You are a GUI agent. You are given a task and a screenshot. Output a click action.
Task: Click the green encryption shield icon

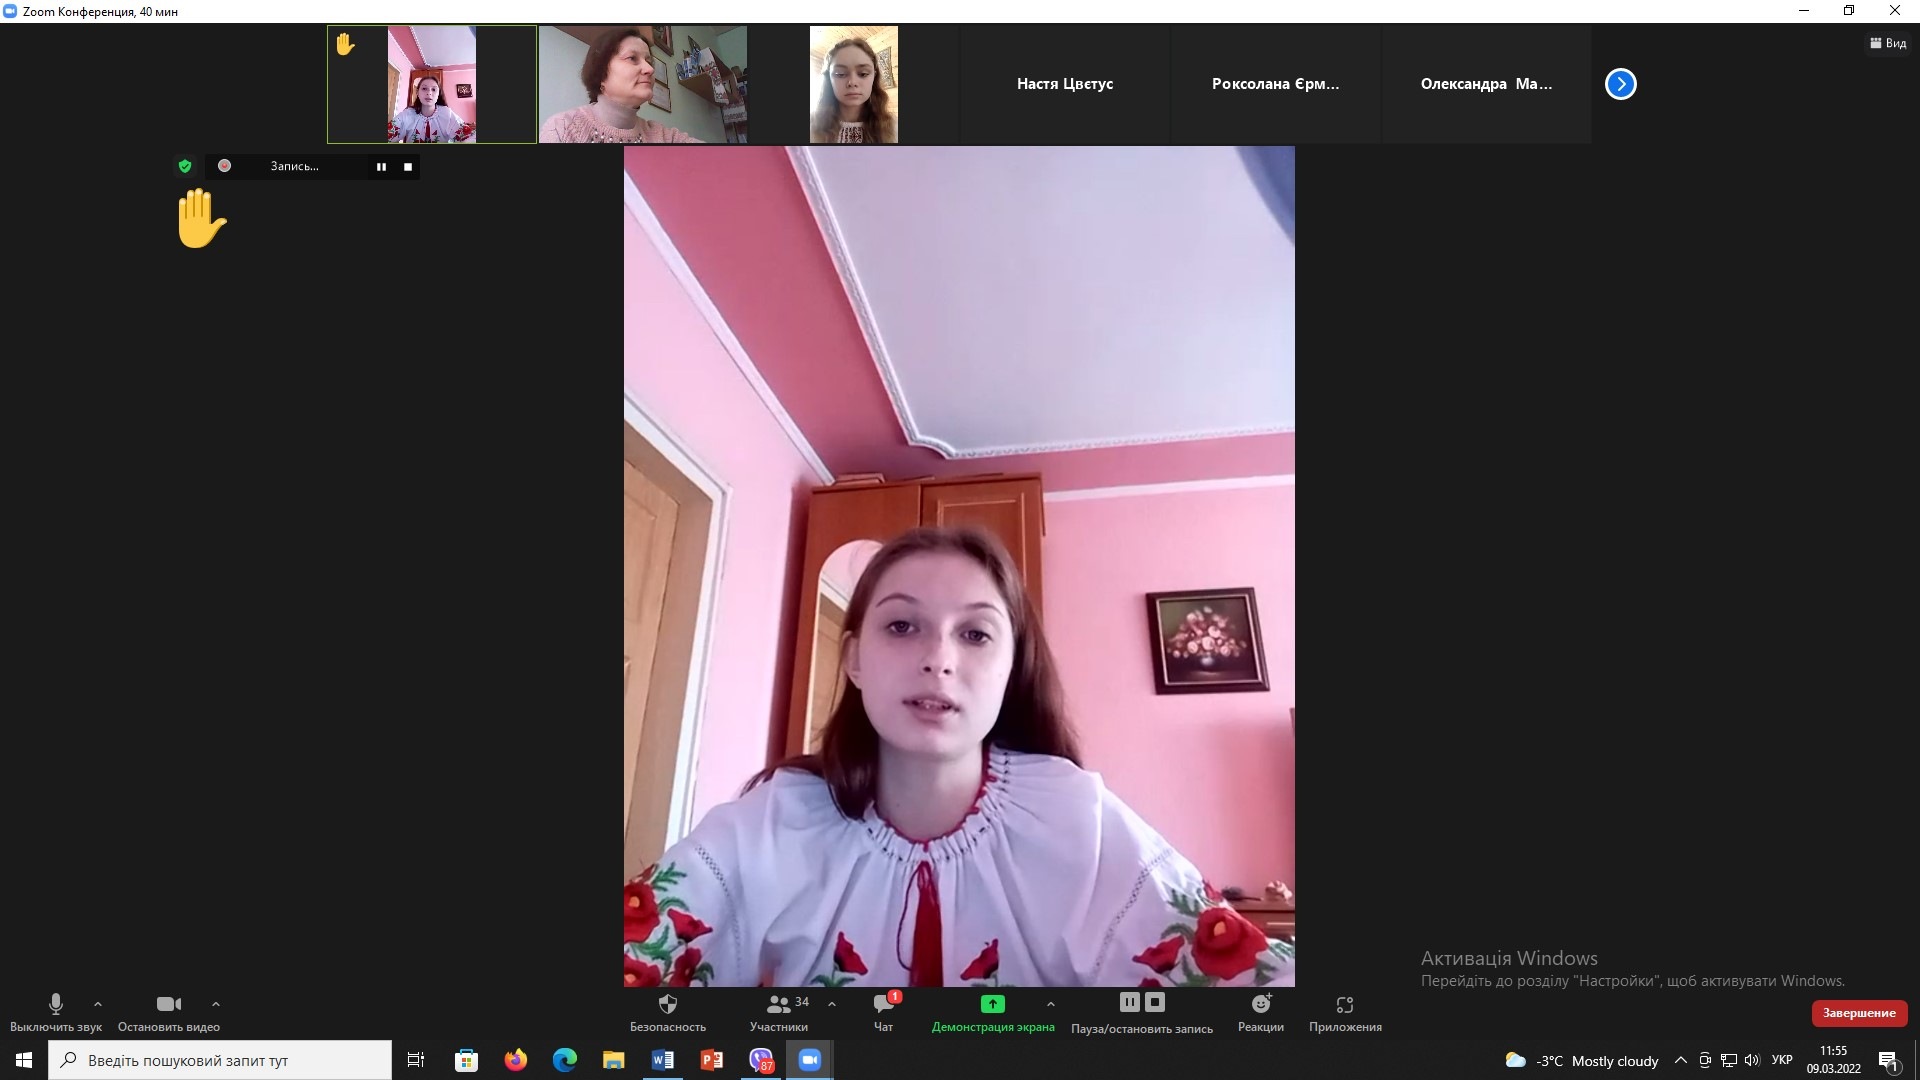[x=185, y=166]
